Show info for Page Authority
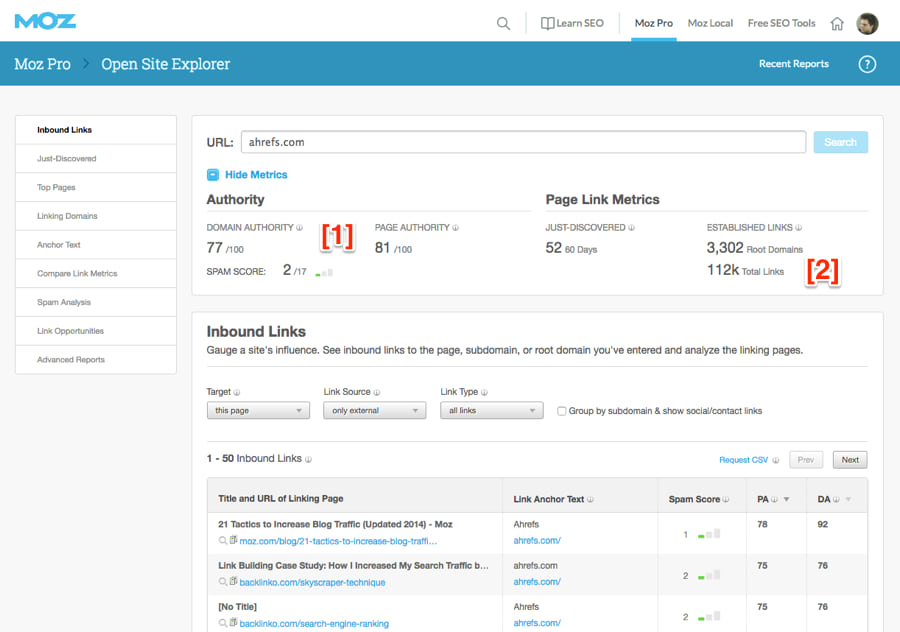Viewport: 900px width, 632px height. [456, 228]
